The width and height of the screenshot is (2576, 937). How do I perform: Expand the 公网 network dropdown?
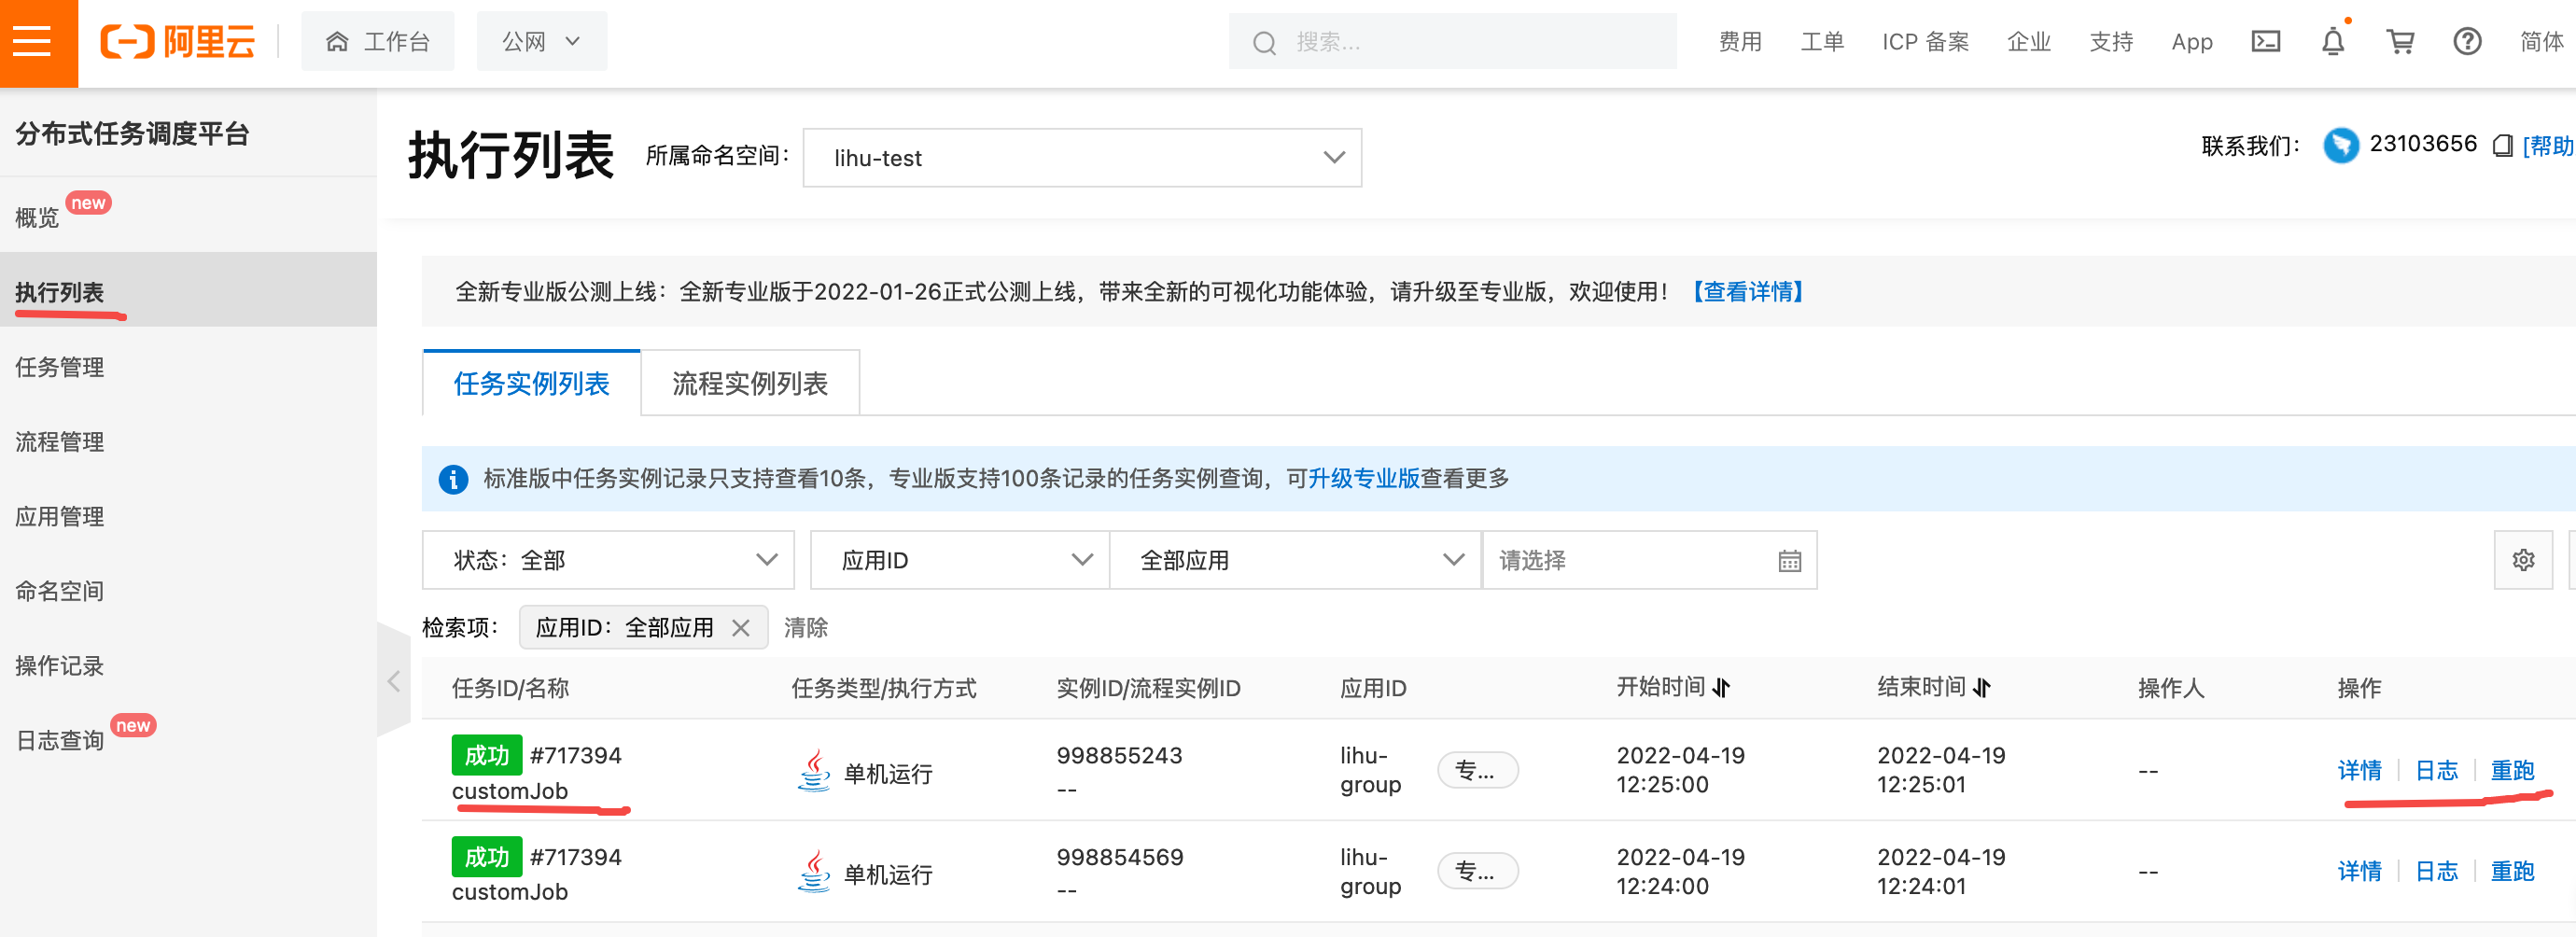tap(541, 42)
